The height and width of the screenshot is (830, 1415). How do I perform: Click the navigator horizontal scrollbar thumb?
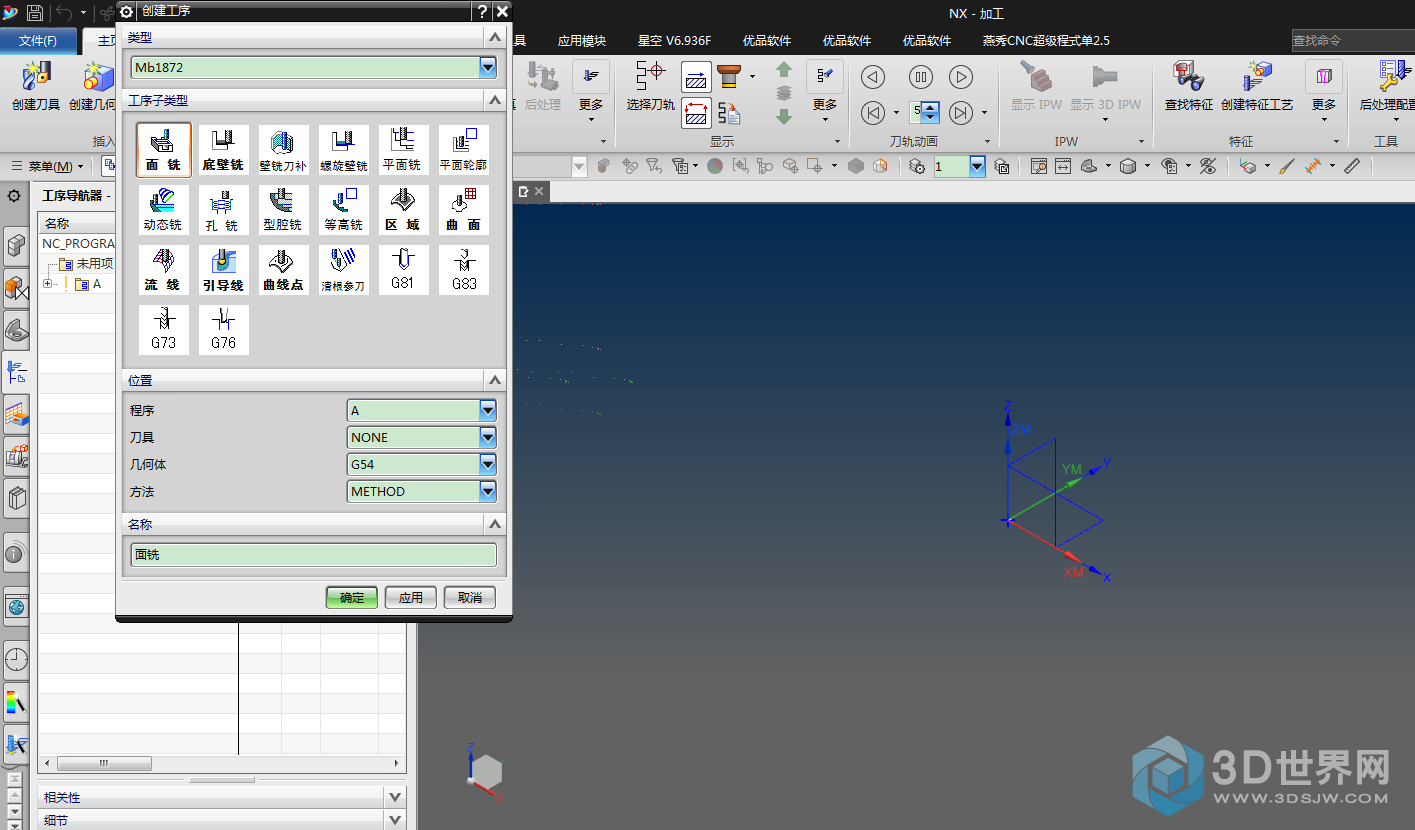point(104,763)
